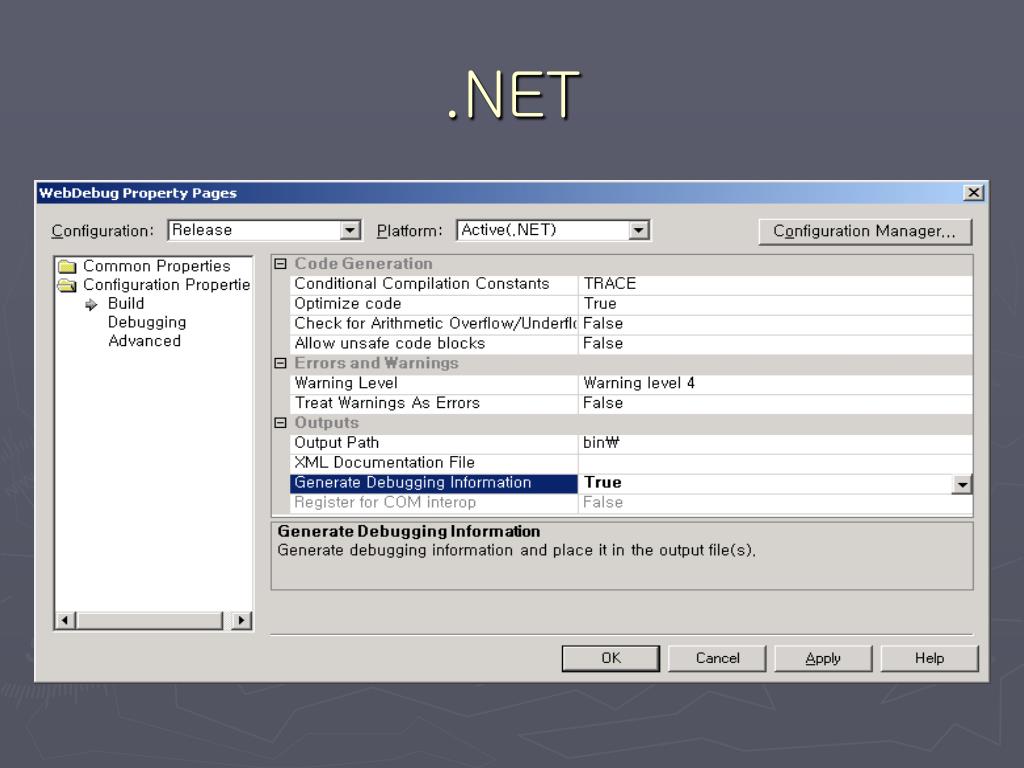Select the Configuration Properties tree node

tap(167, 285)
